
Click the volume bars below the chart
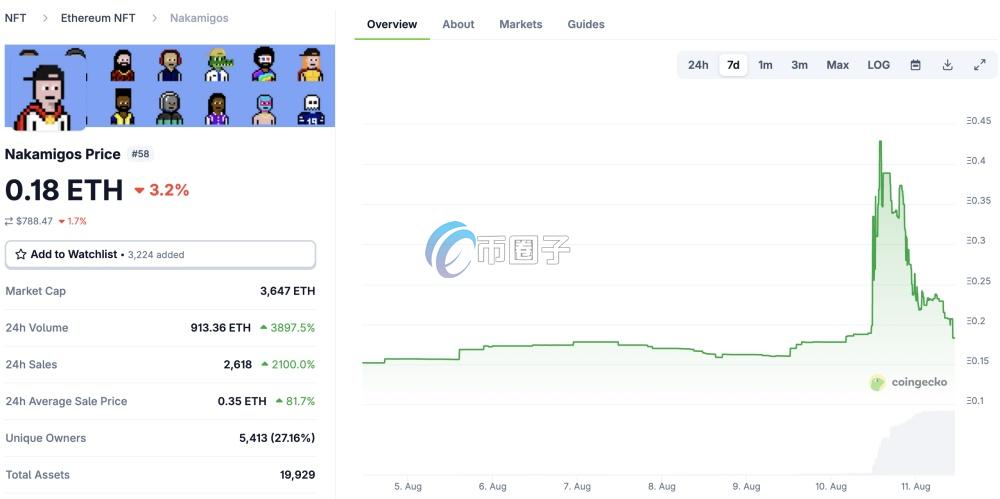pyautogui.click(x=914, y=443)
